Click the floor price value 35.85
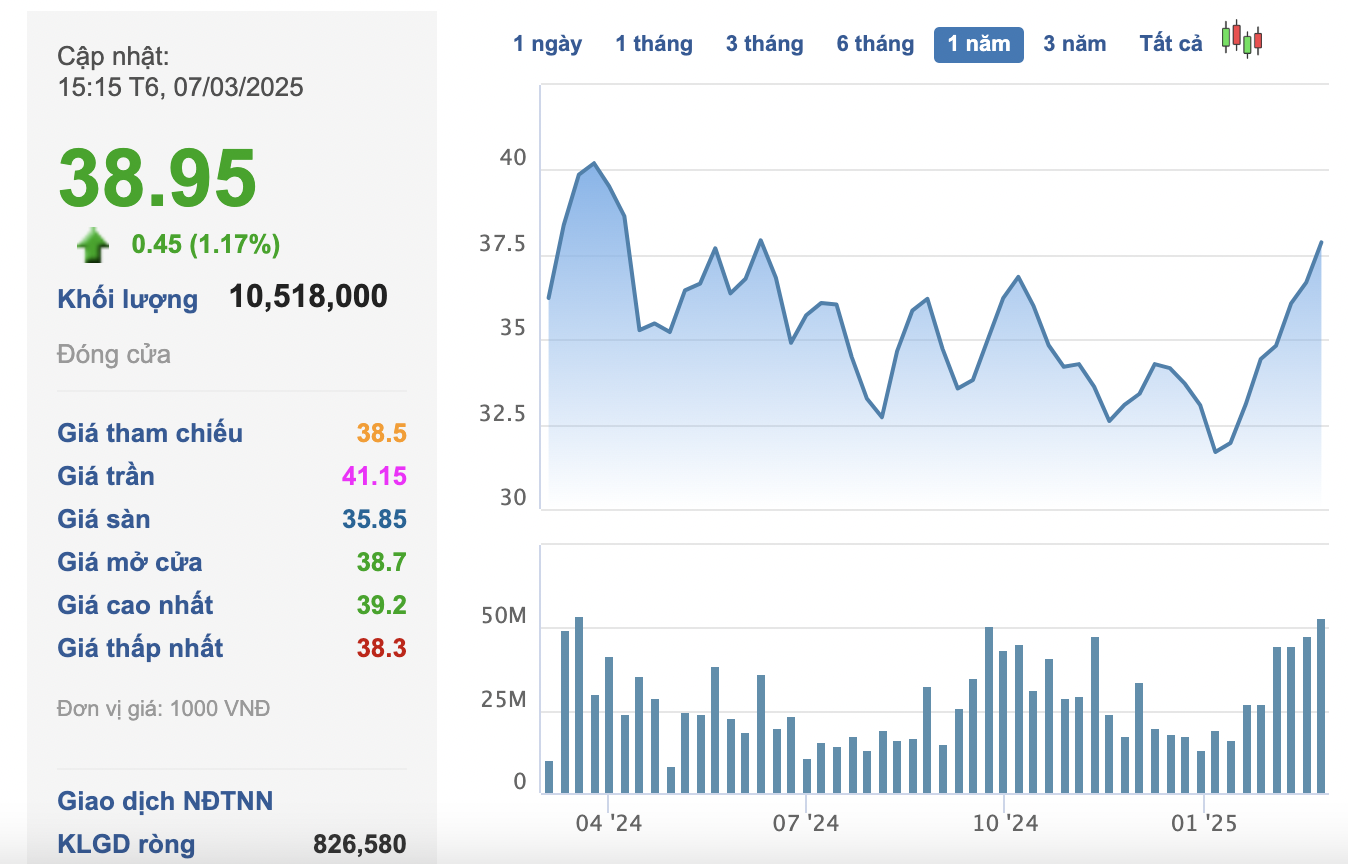Image resolution: width=1348 pixels, height=864 pixels. pyautogui.click(x=375, y=519)
